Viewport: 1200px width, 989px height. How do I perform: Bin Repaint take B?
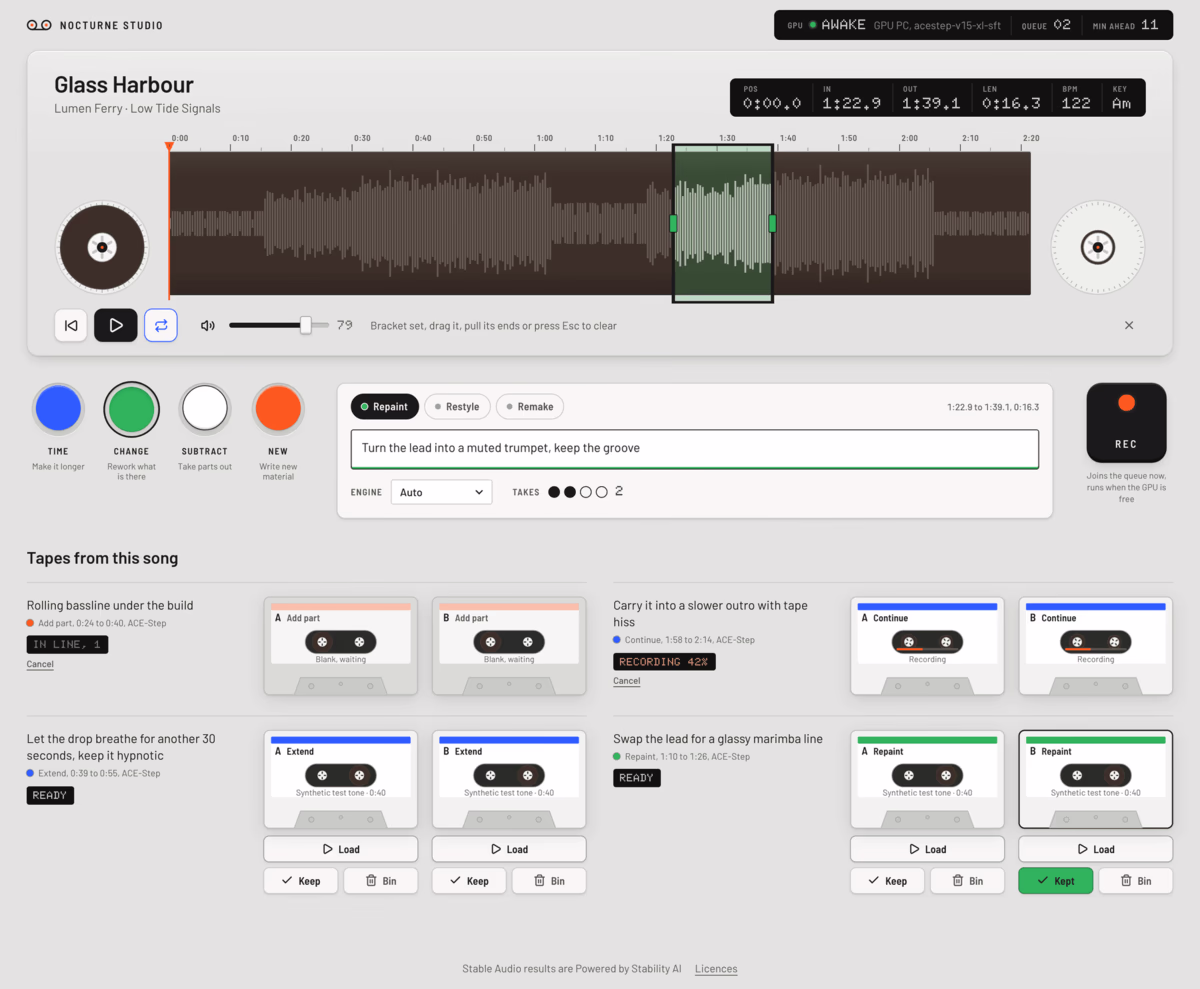[x=1135, y=881]
